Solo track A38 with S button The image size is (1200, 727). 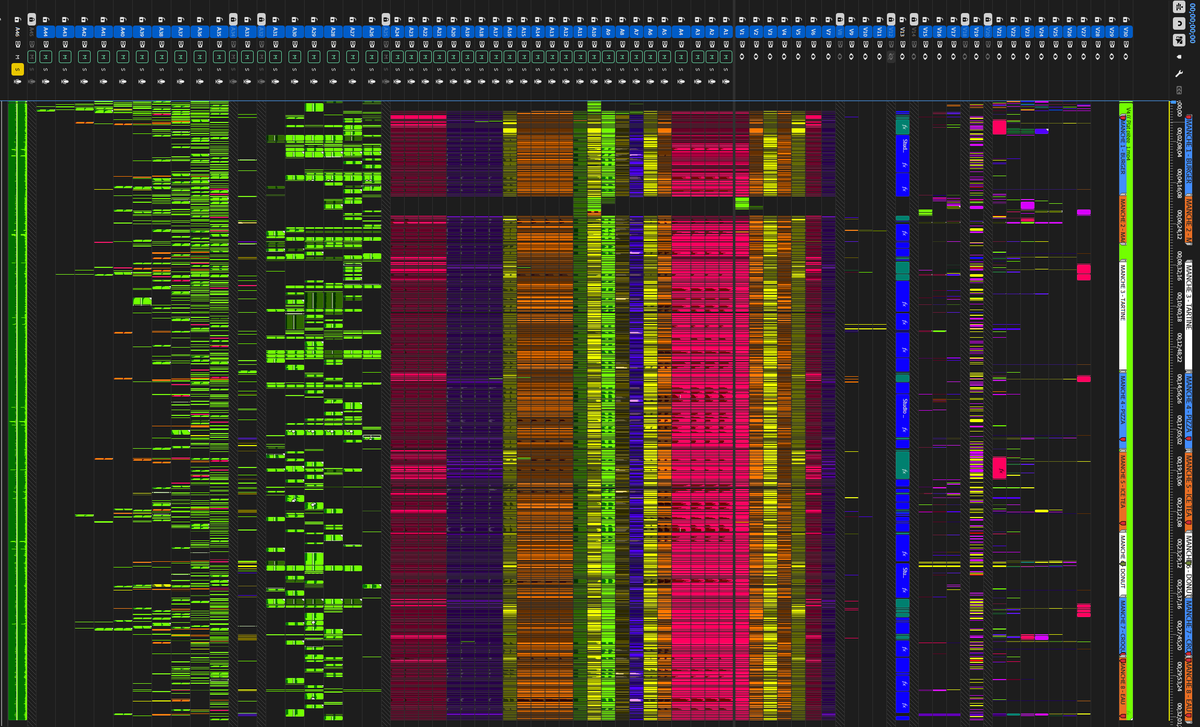pos(161,70)
